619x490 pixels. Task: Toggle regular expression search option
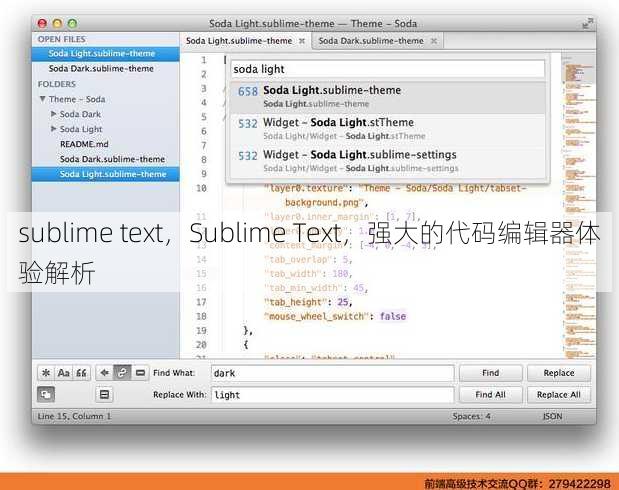coord(46,373)
